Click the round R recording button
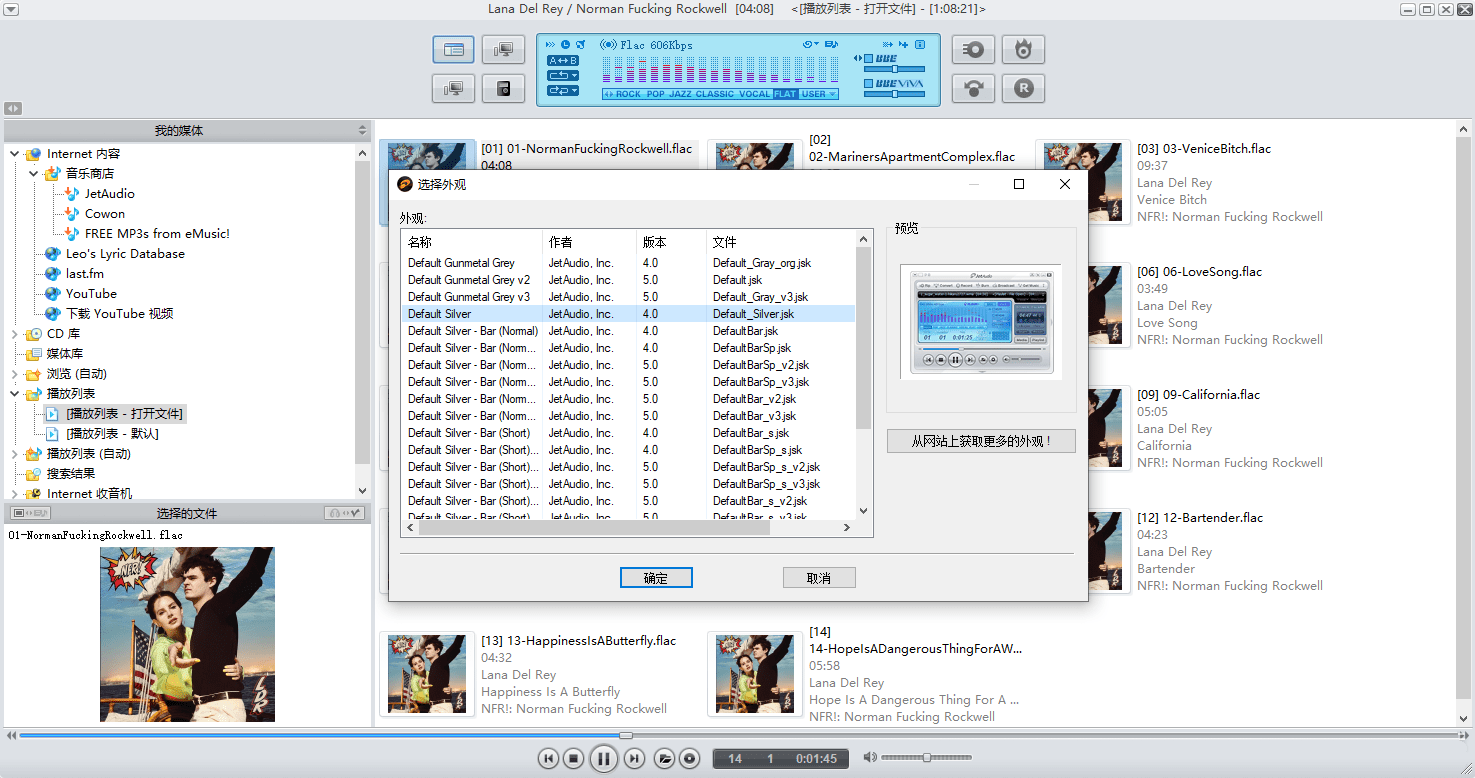 click(x=1023, y=88)
